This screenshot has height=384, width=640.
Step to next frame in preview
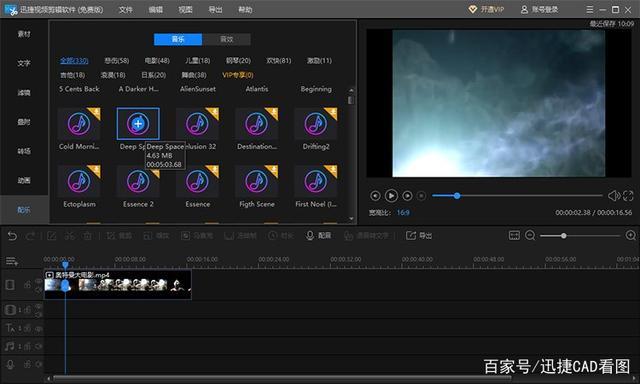point(407,196)
